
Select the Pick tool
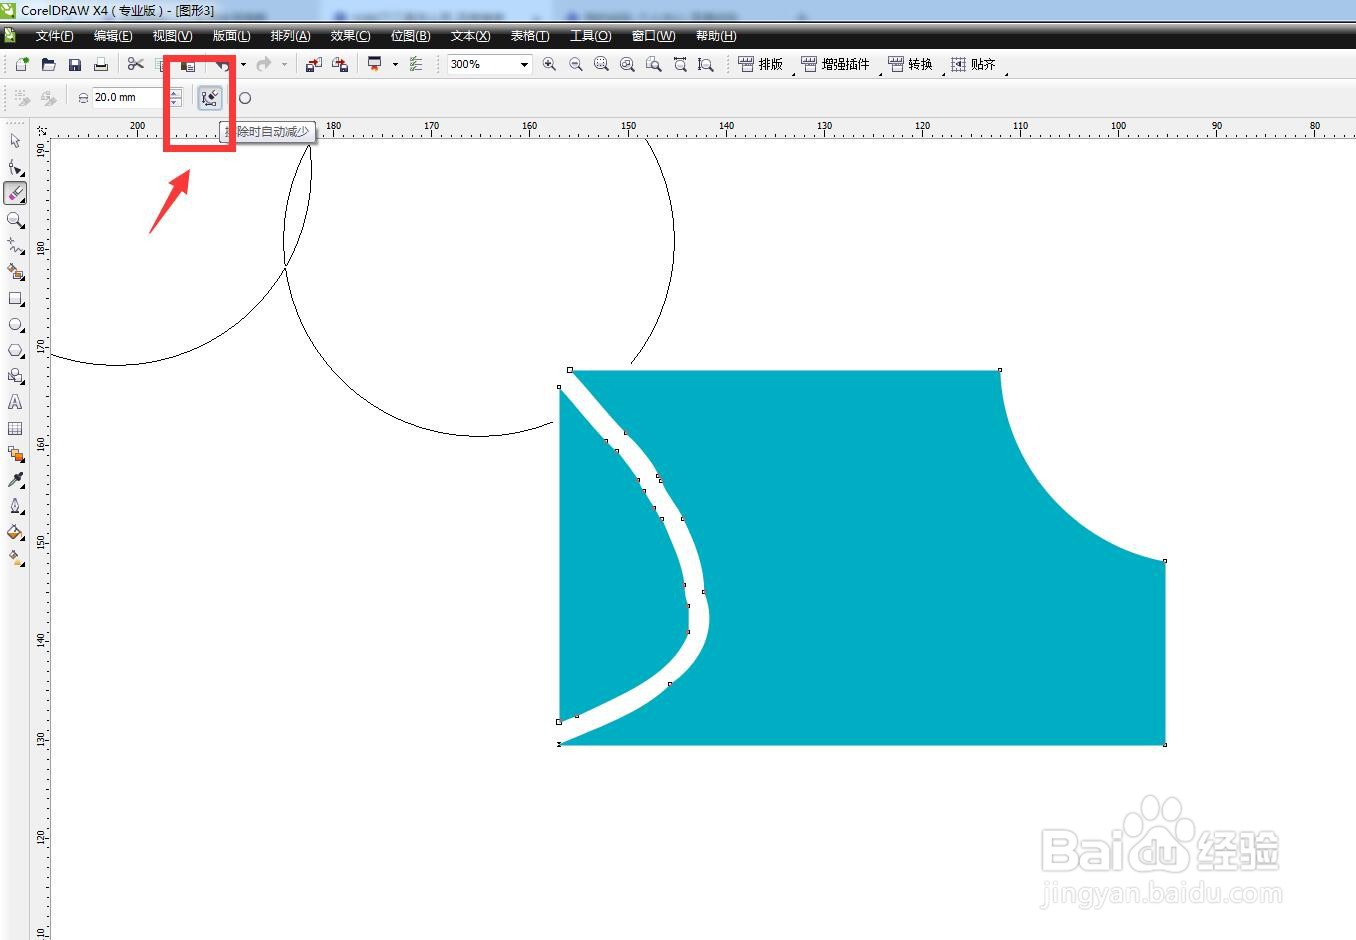coord(15,141)
